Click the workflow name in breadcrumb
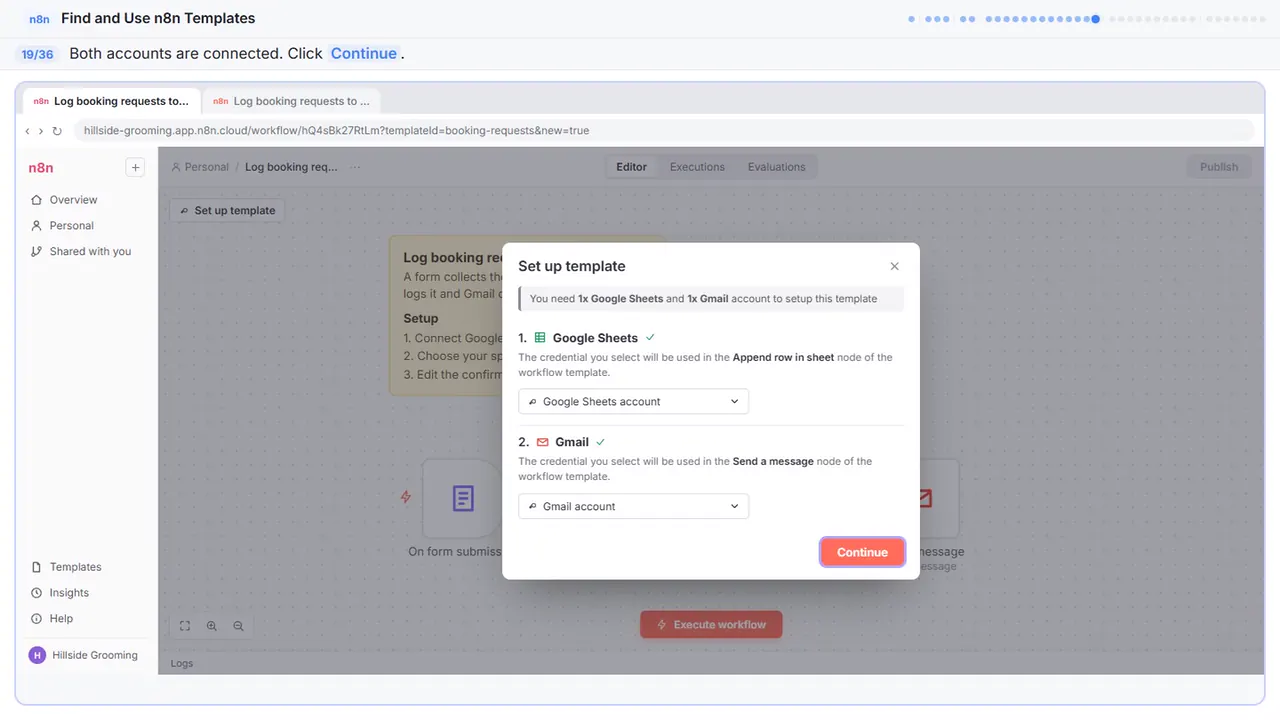This screenshot has width=1280, height=720. (x=291, y=167)
